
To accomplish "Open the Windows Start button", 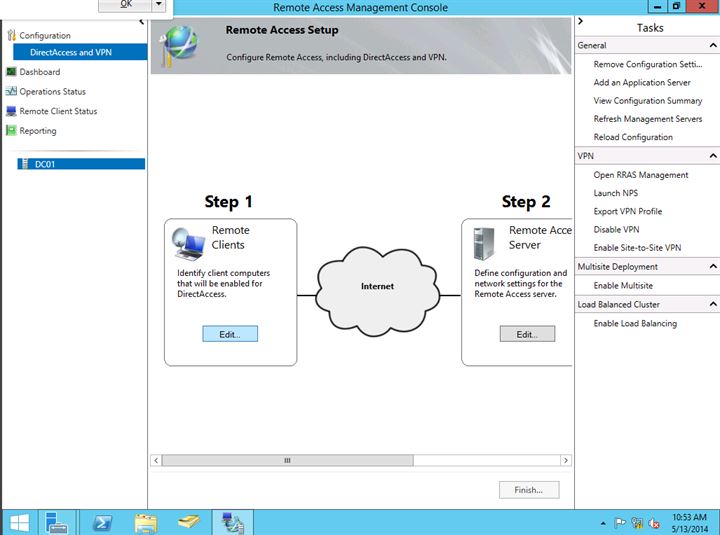I will [19, 523].
